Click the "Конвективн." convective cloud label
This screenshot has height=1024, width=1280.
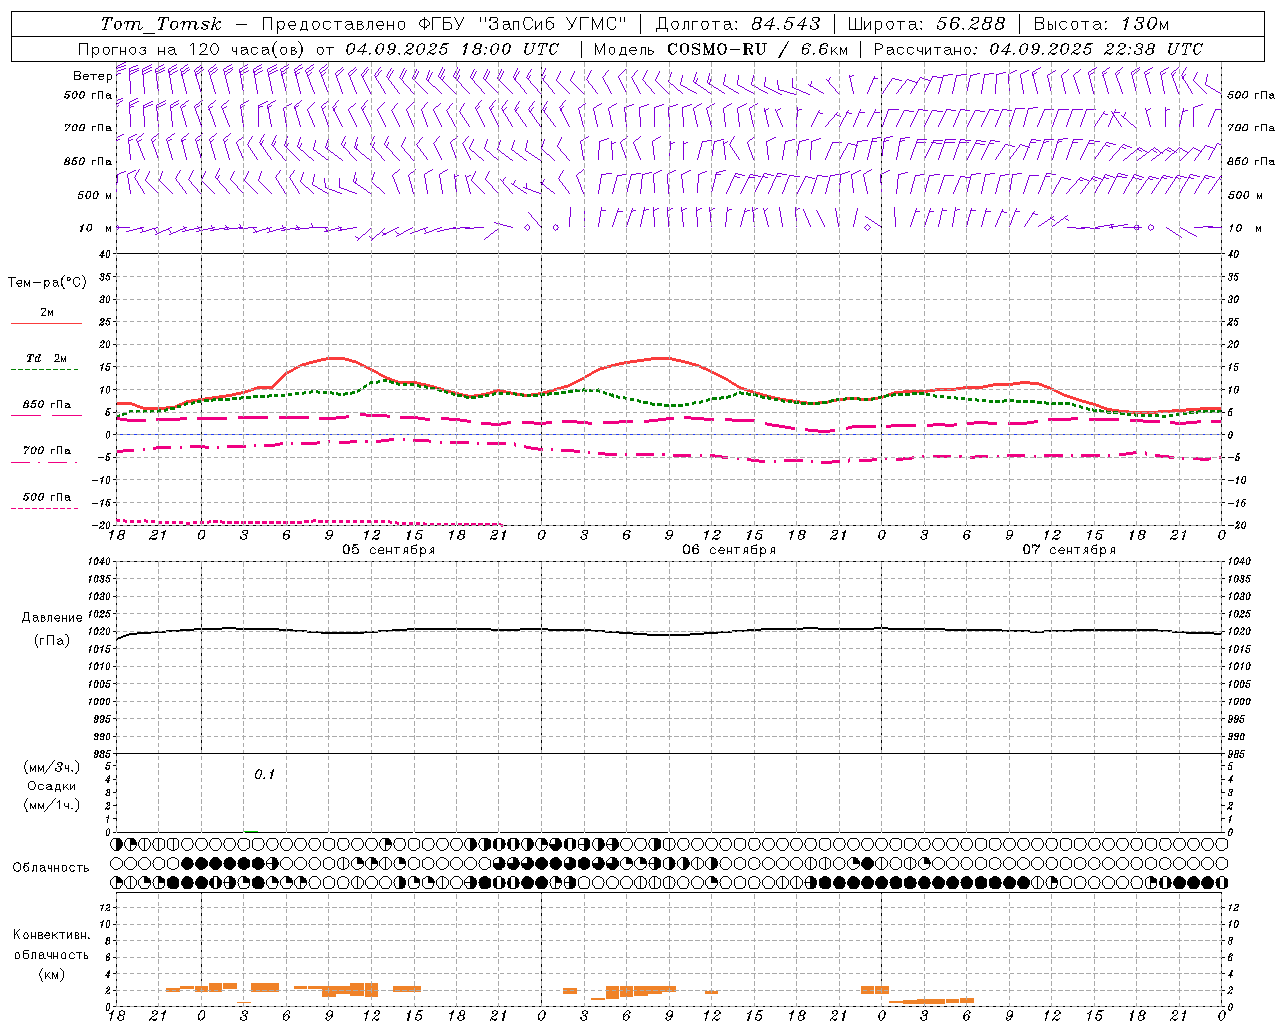51,935
